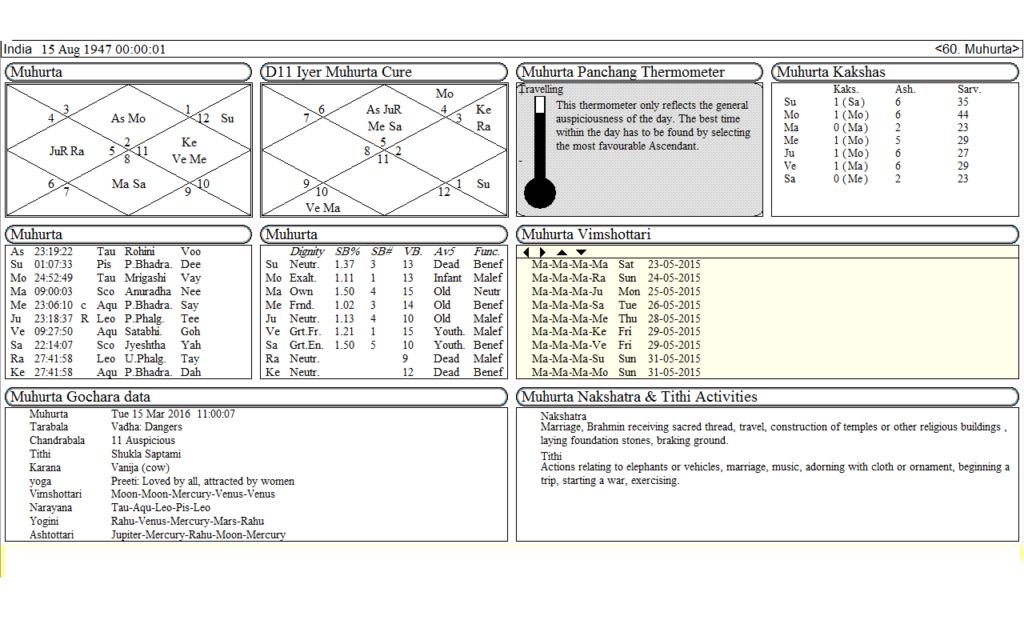Select the Ma-Ma-Ma-Su Sun 31-05-2015 row
Screen dimensions: 1024x640
616,359
